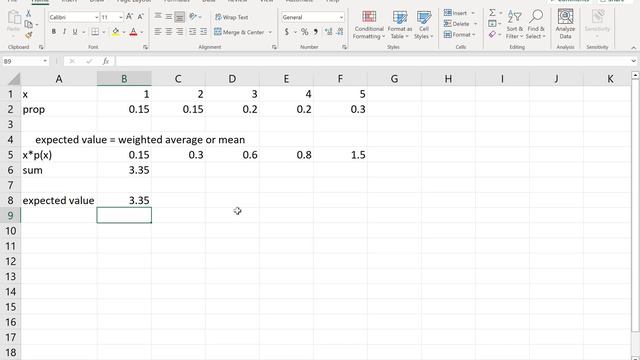
Task: Open underline style dropdown arrow
Action: tap(83, 32)
